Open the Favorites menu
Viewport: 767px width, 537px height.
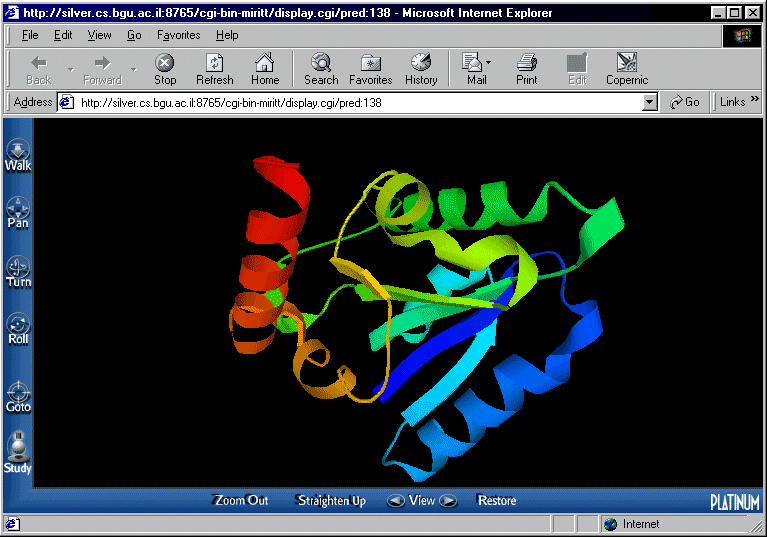178,35
